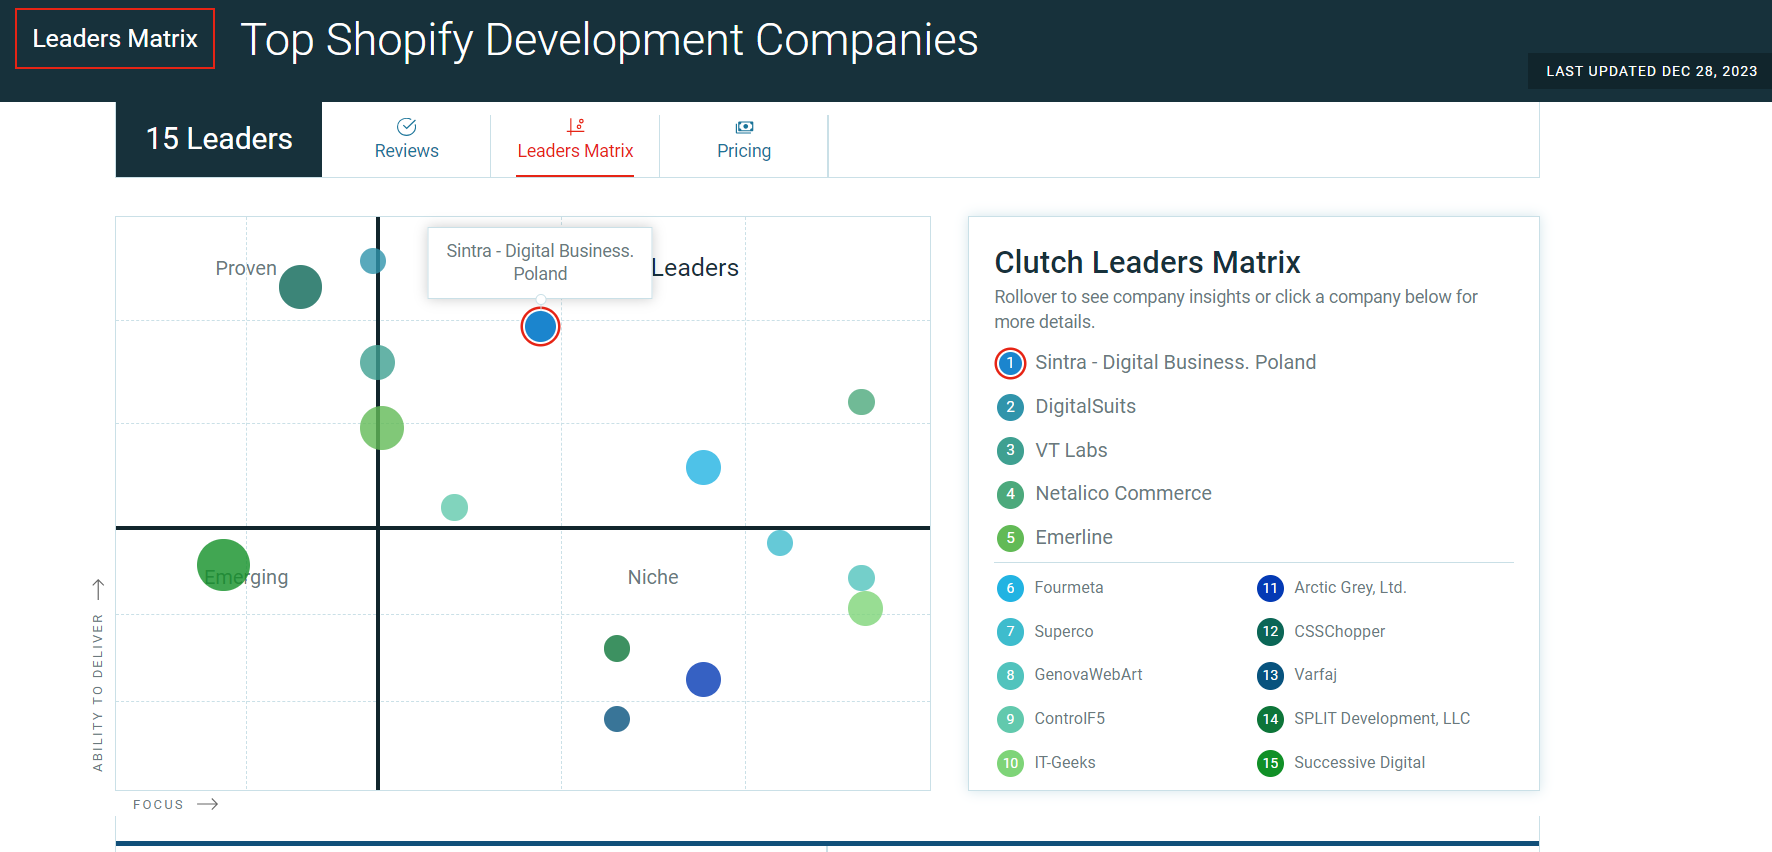Click number 6 badge beside Fourmeta
Screen dimensions: 1772x852
pyautogui.click(x=1010, y=588)
